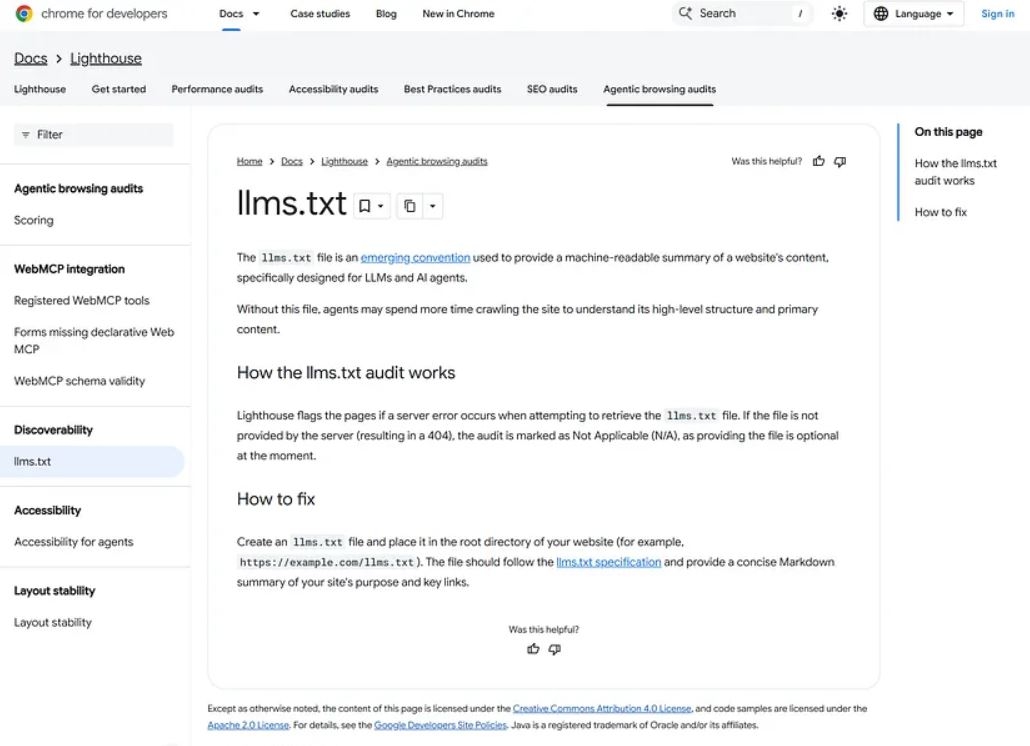1030x746 pixels.
Task: Click the bookmark icon beside llms.txt title
Action: pos(365,206)
